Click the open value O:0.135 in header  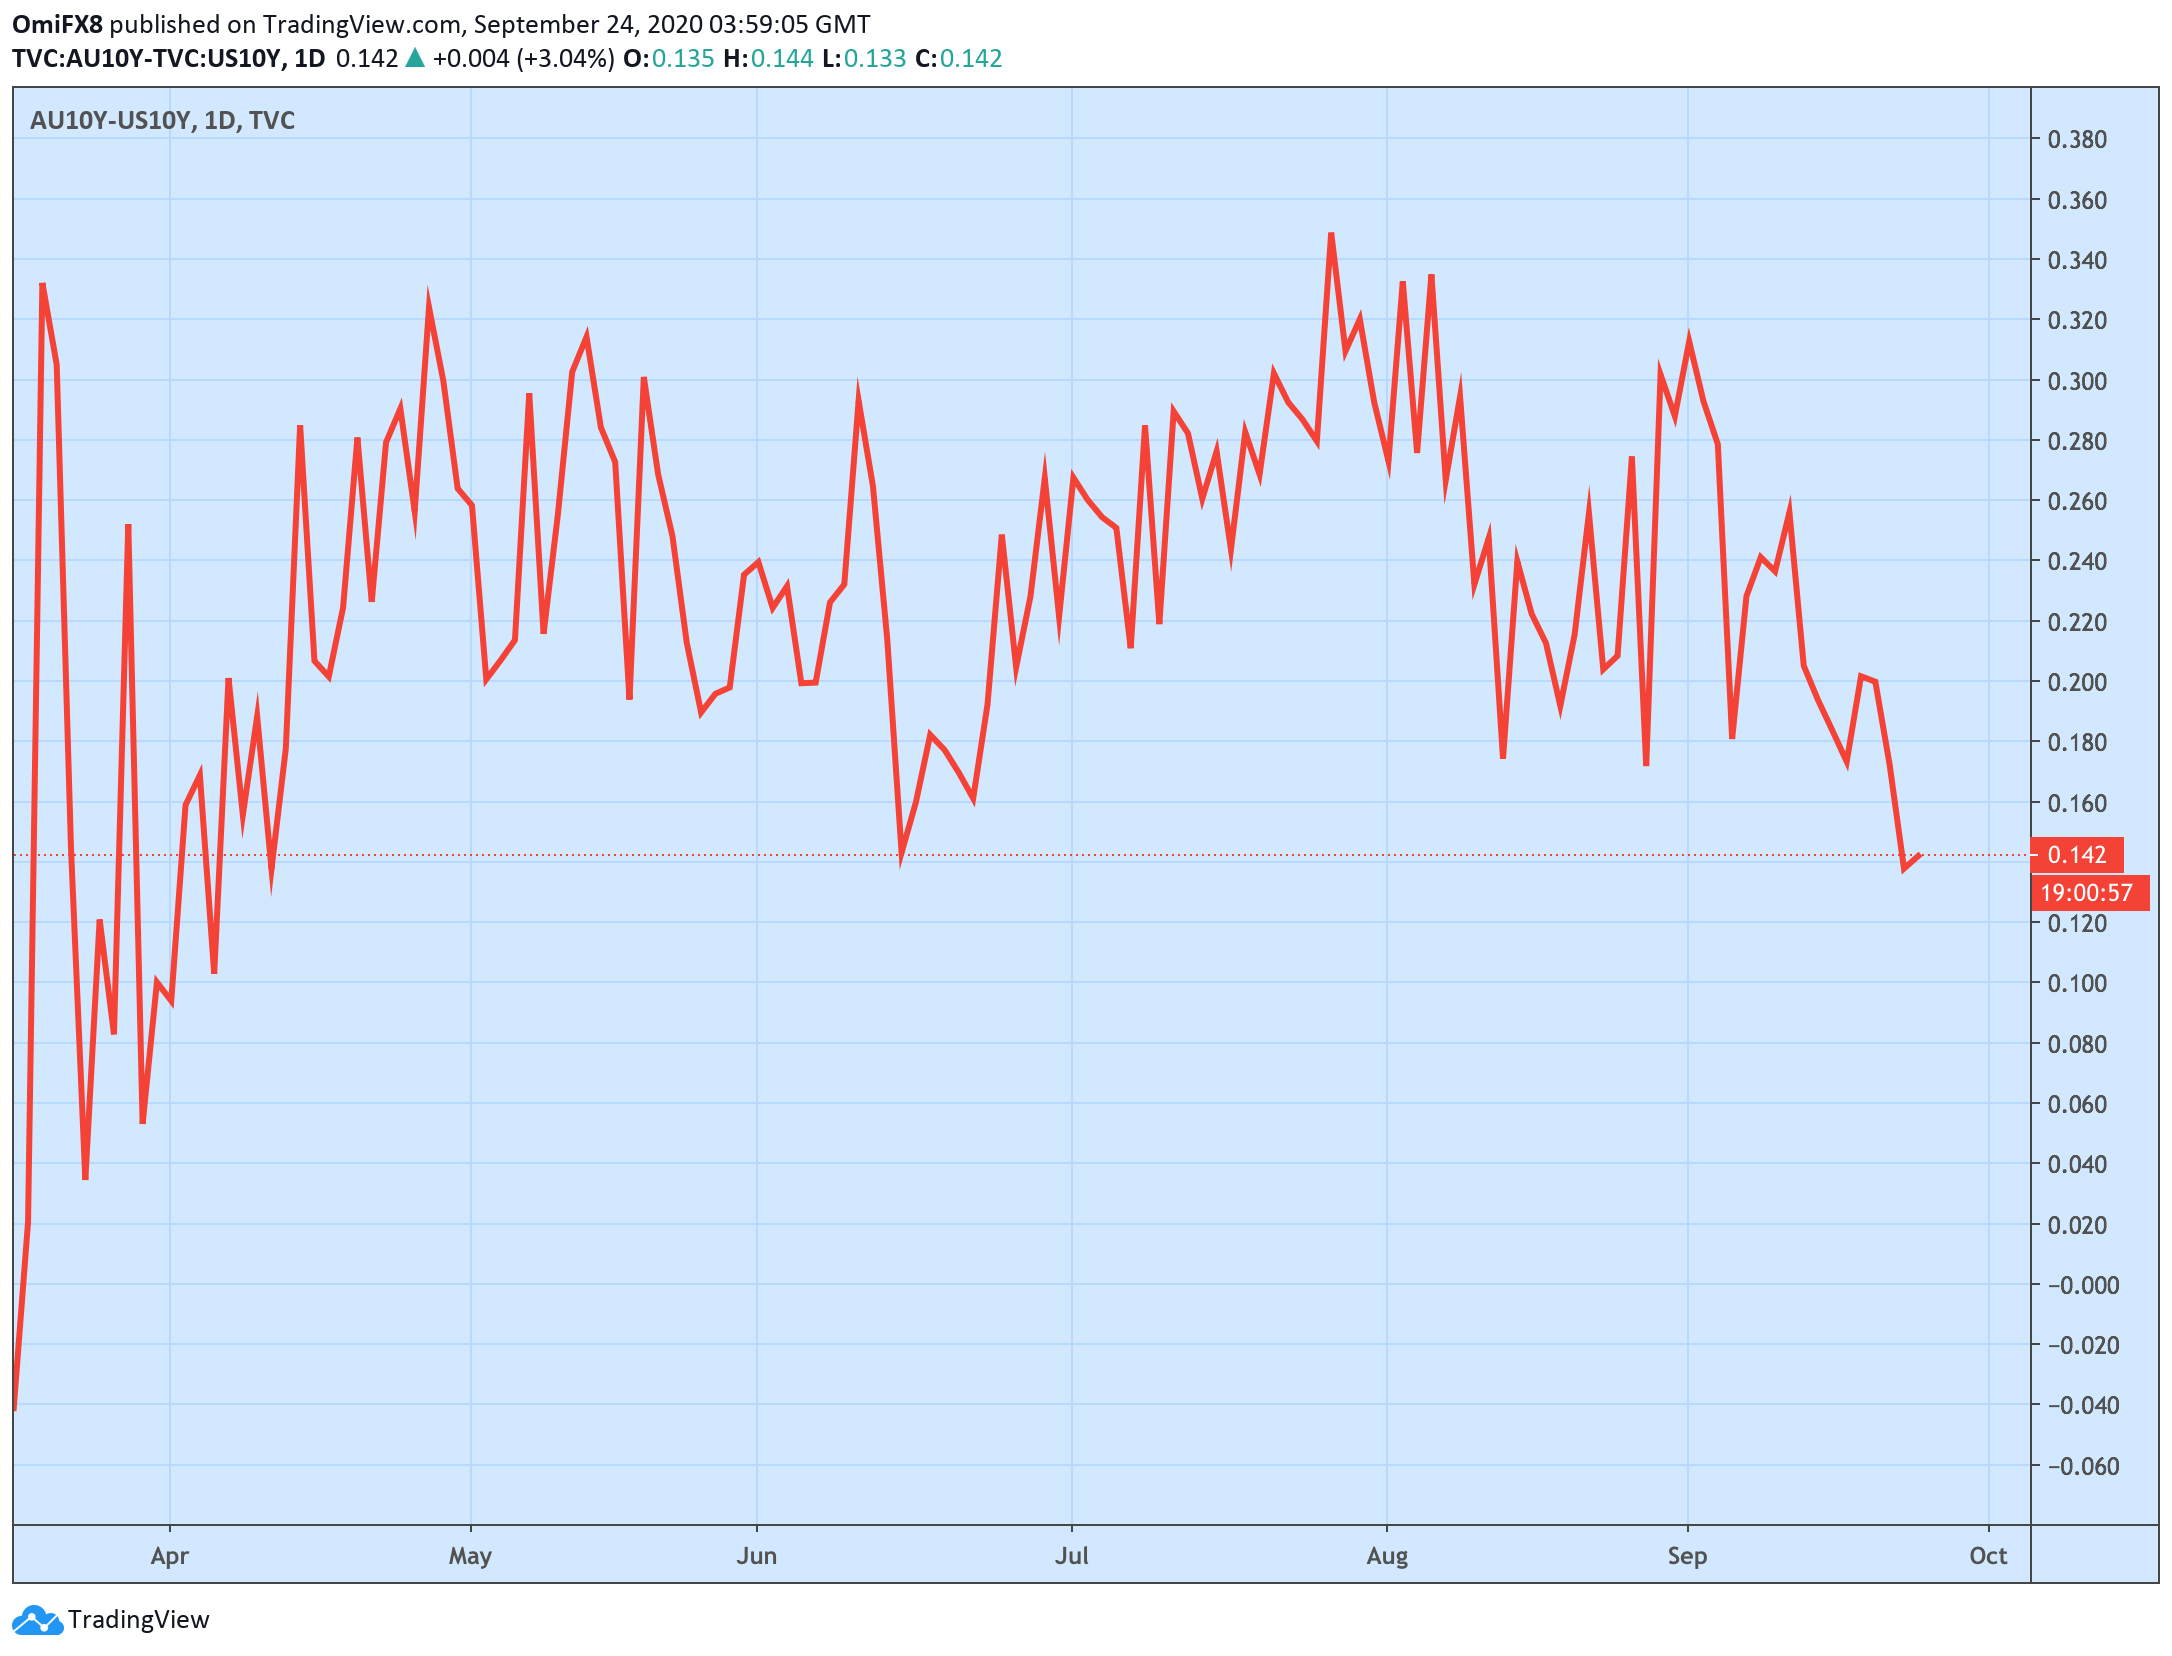point(668,58)
